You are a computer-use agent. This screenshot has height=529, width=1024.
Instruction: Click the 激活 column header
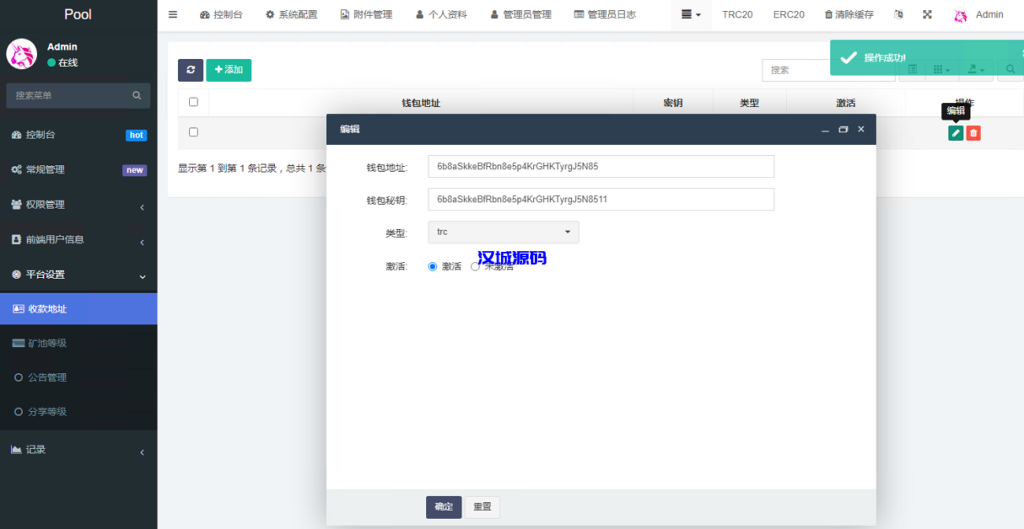(846, 103)
